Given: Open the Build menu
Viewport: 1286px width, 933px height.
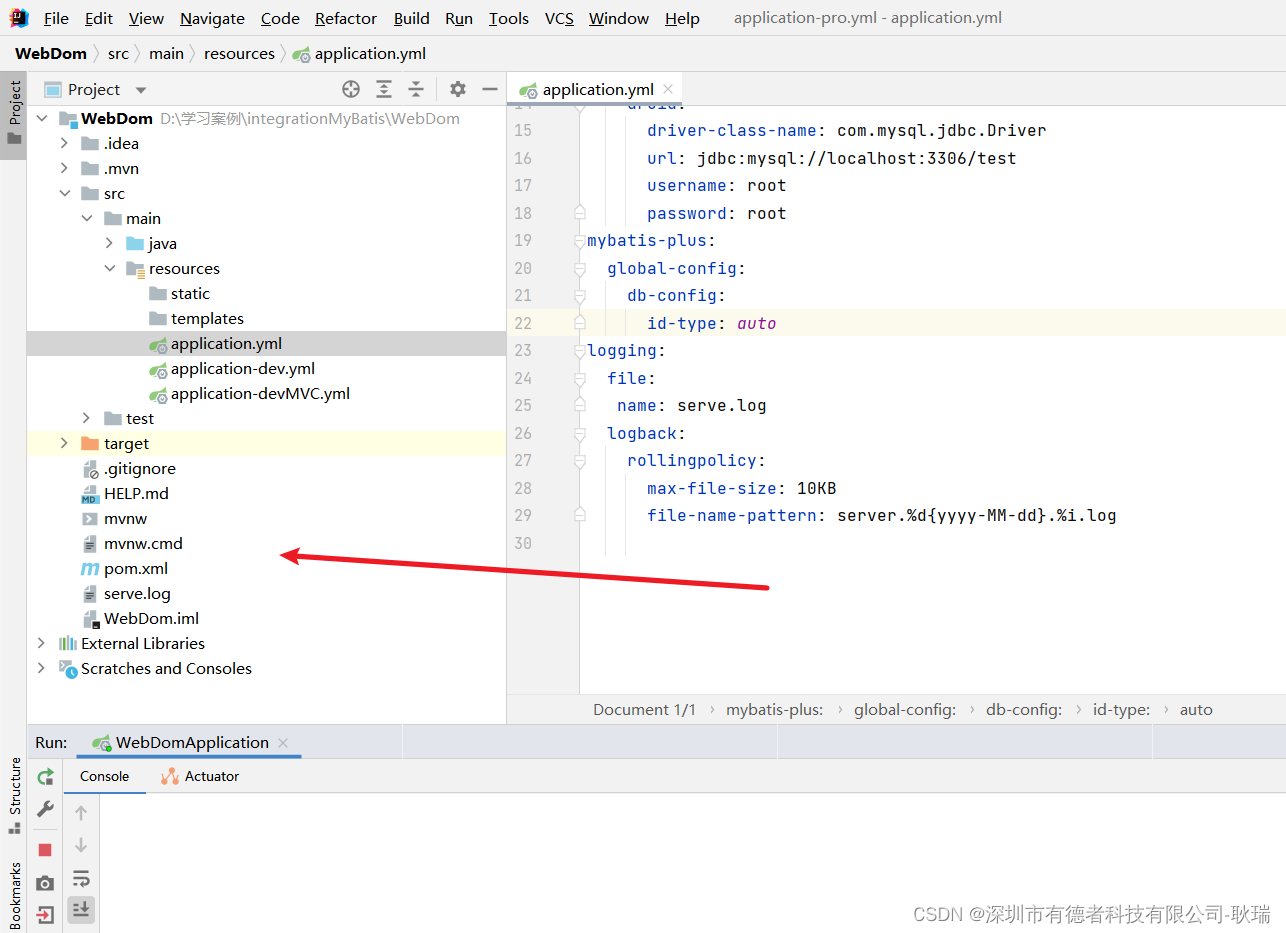Looking at the screenshot, I should (x=412, y=18).
